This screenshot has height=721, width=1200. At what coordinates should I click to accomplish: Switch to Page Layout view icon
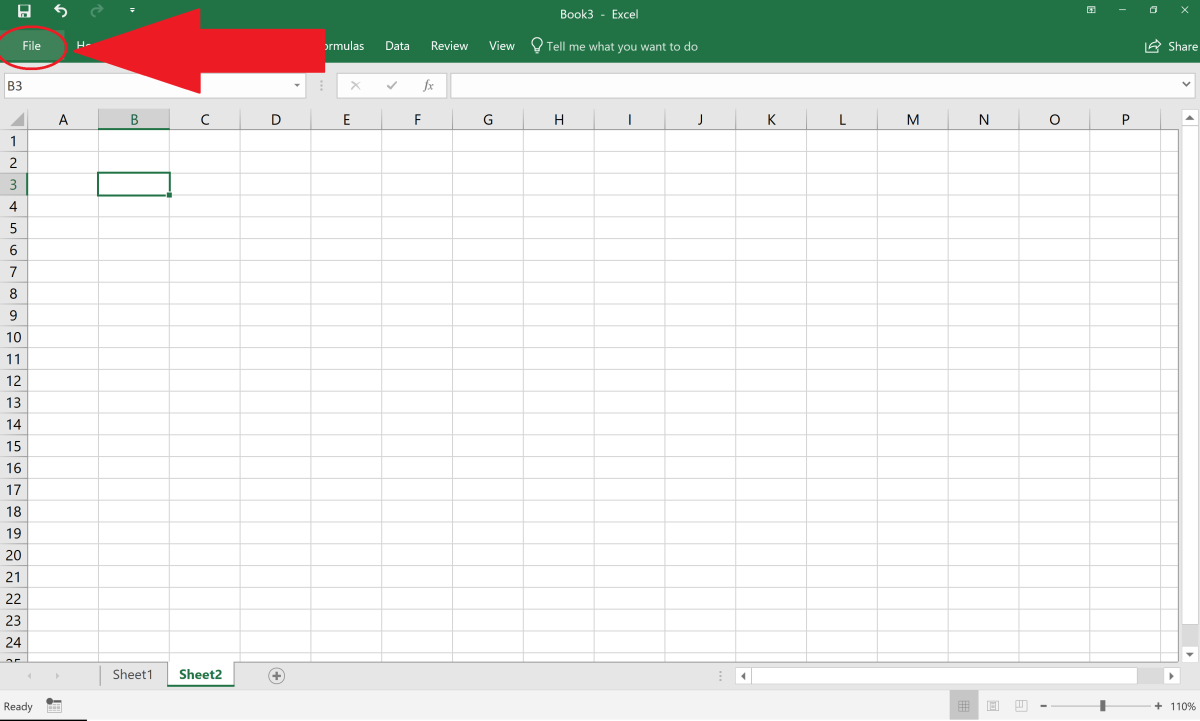pyautogui.click(x=992, y=705)
